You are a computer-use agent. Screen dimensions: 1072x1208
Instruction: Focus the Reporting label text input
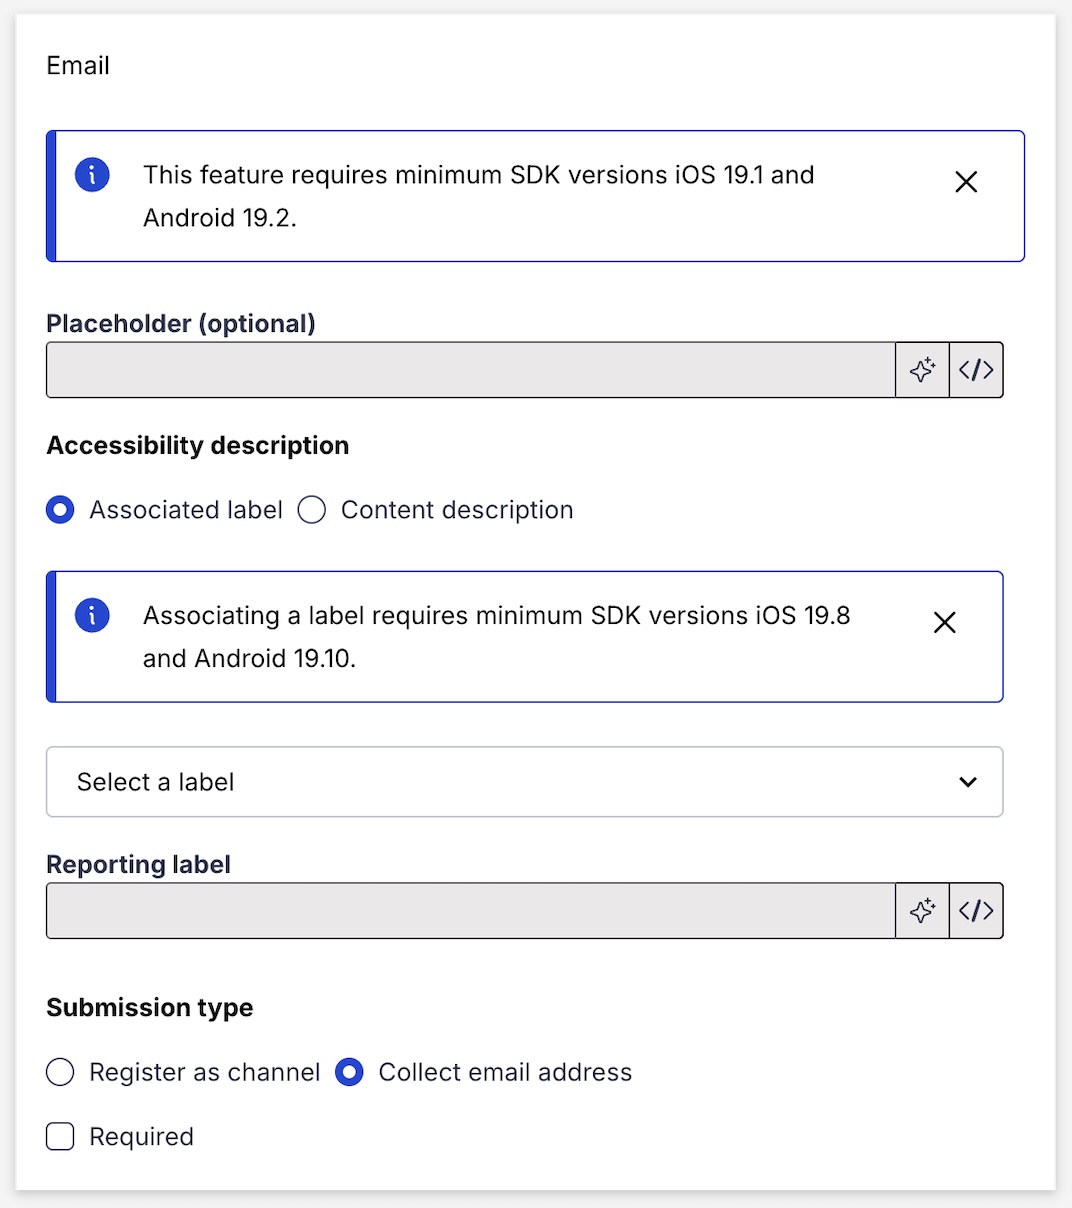[x=470, y=910]
